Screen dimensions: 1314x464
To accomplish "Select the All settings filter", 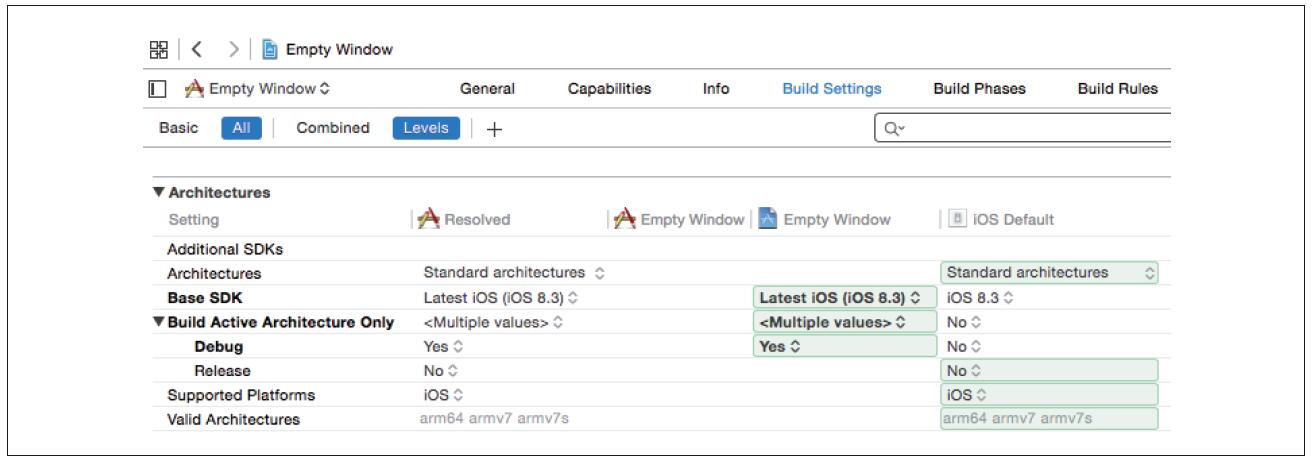I will (x=241, y=128).
